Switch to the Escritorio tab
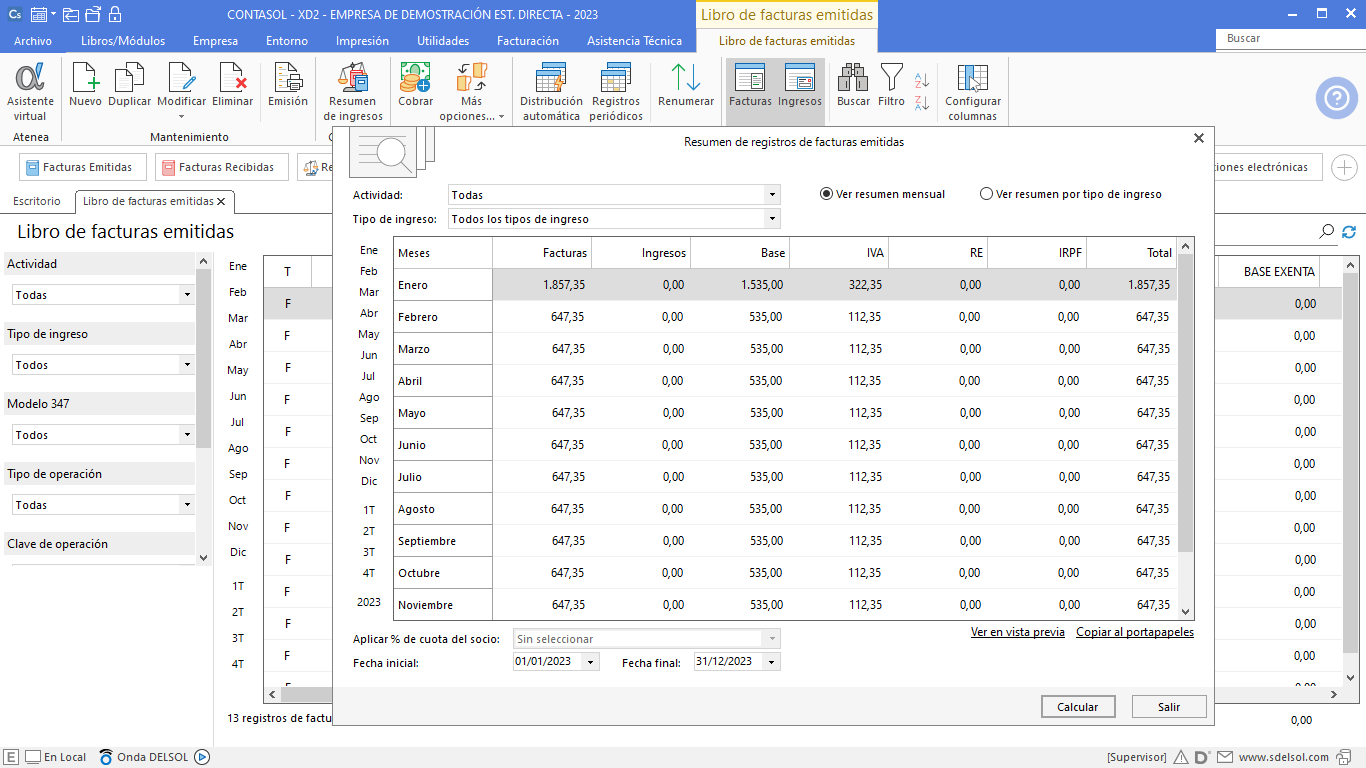1366x768 pixels. pyautogui.click(x=37, y=201)
